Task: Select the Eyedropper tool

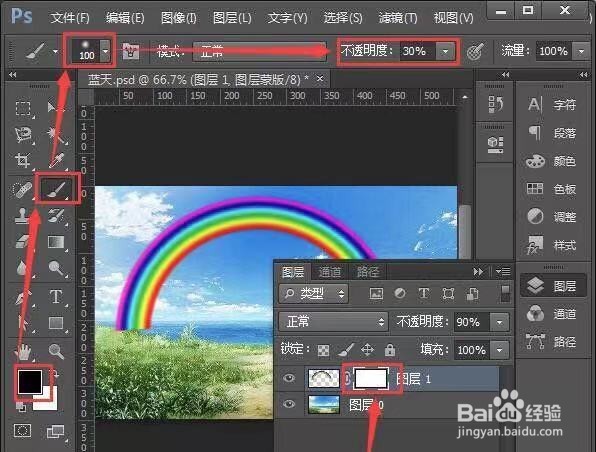Action: [56, 160]
